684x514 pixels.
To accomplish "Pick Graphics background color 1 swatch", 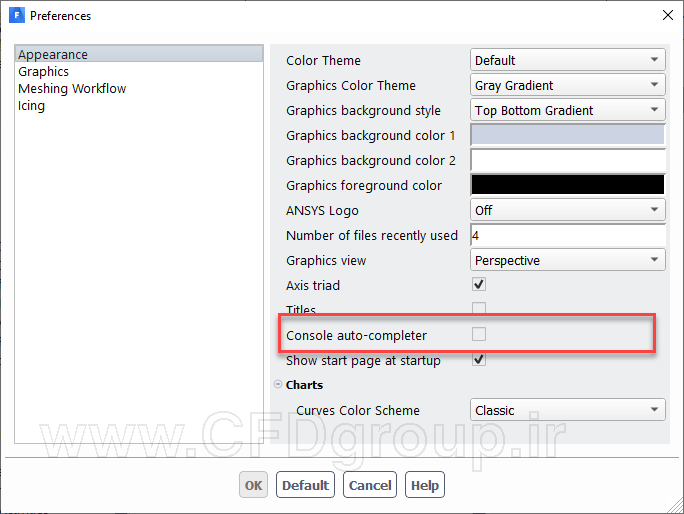I will point(568,135).
